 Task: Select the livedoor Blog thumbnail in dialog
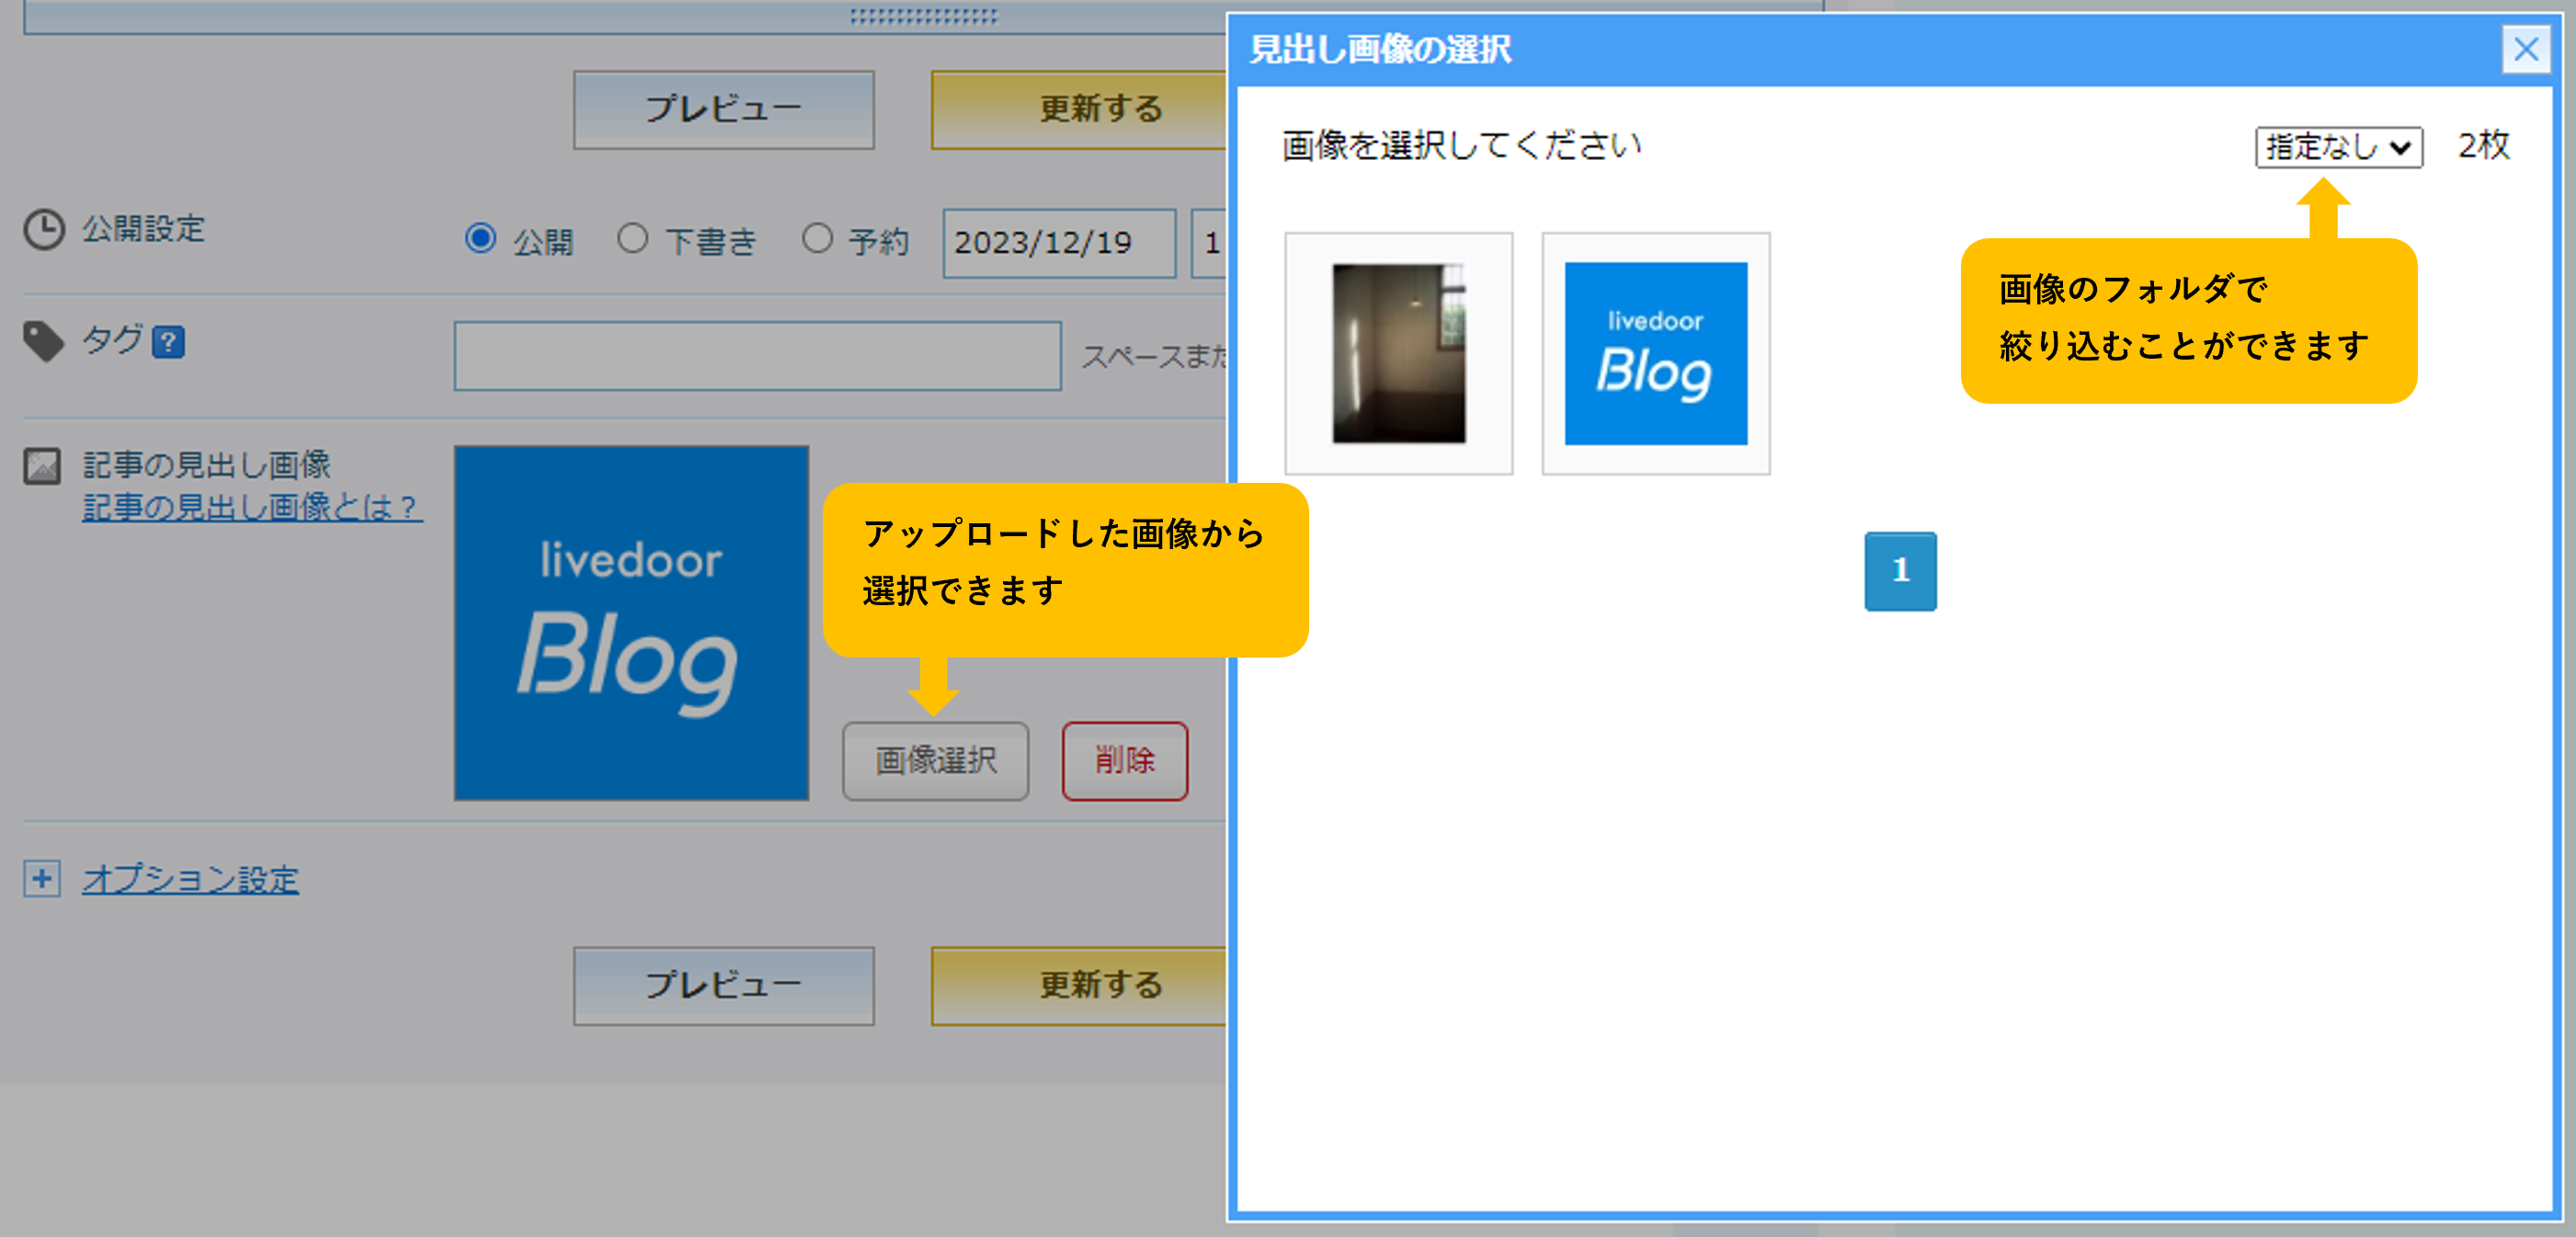point(1655,353)
